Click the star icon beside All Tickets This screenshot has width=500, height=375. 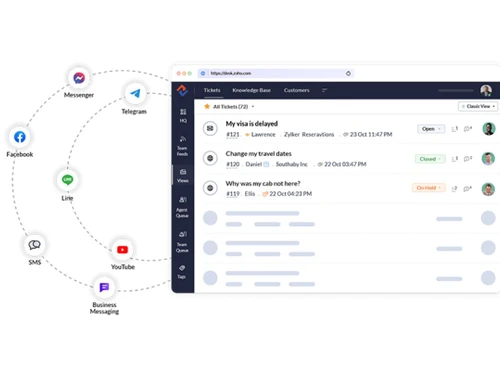tap(207, 106)
